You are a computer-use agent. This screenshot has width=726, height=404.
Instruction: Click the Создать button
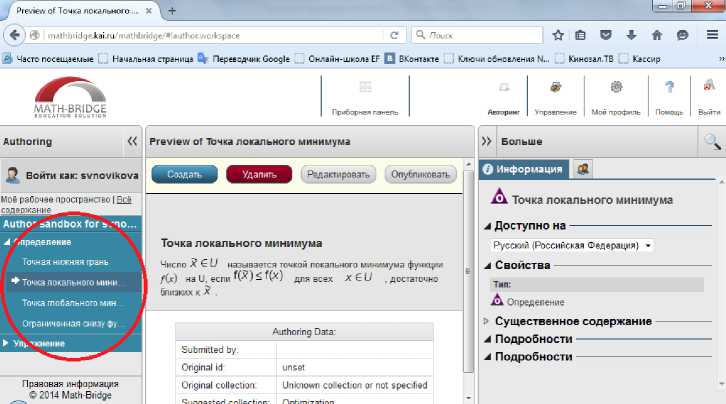(x=184, y=174)
